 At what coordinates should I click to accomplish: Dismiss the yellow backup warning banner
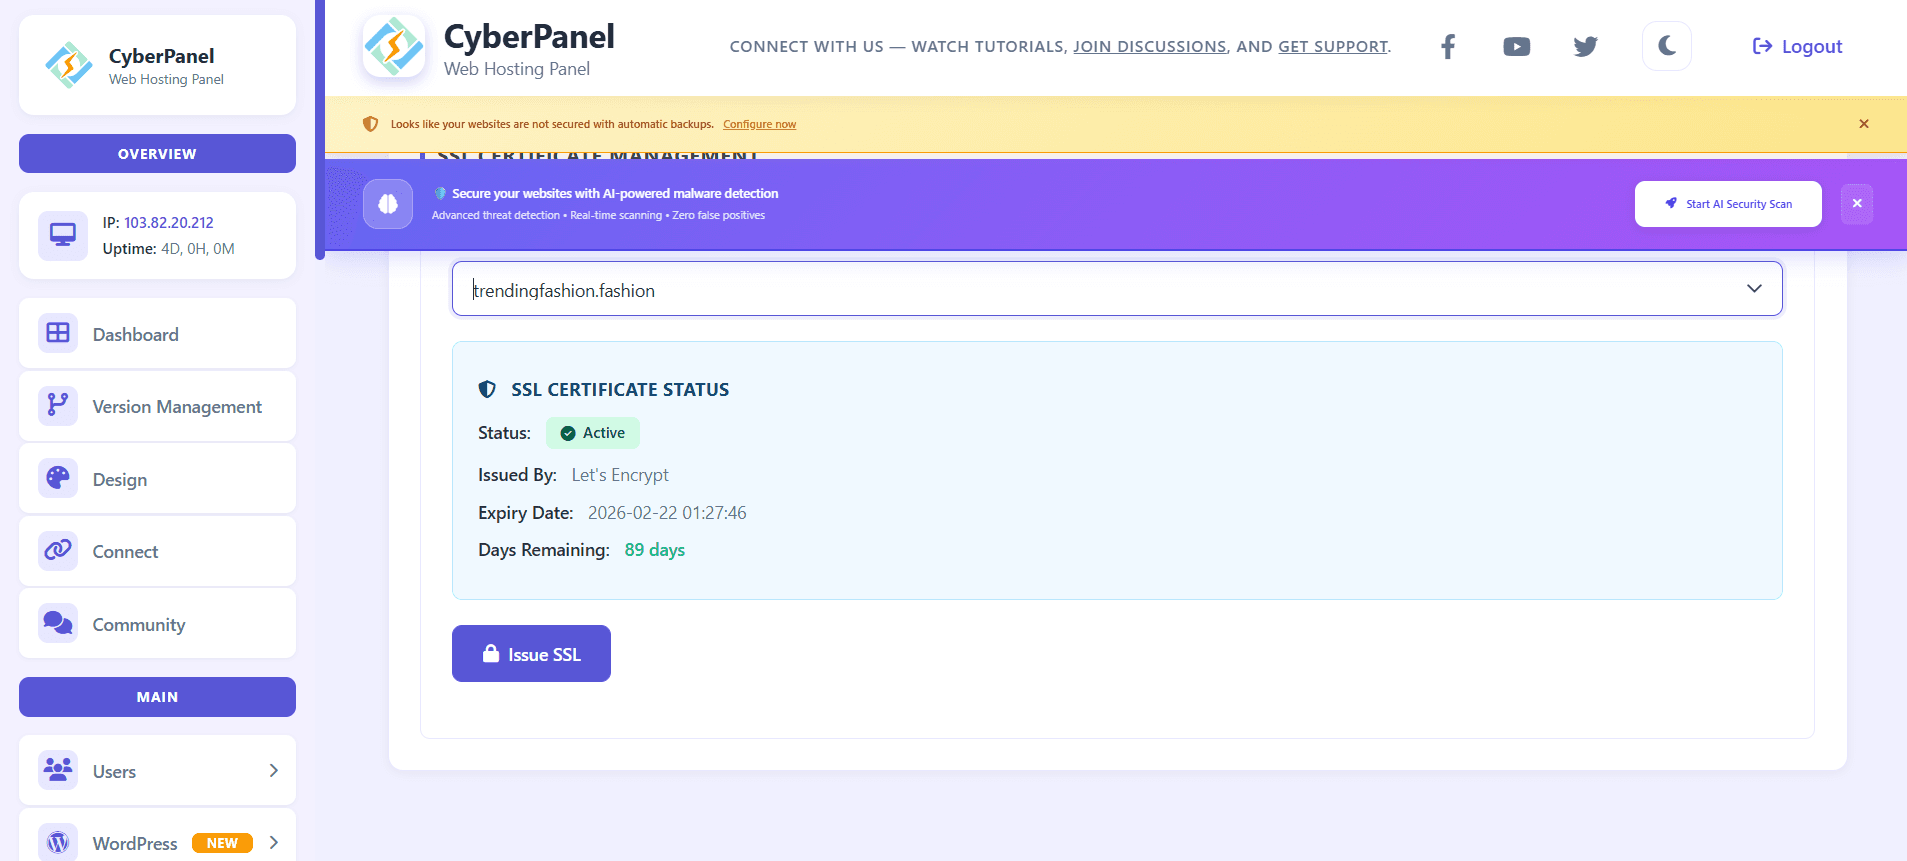click(x=1864, y=124)
